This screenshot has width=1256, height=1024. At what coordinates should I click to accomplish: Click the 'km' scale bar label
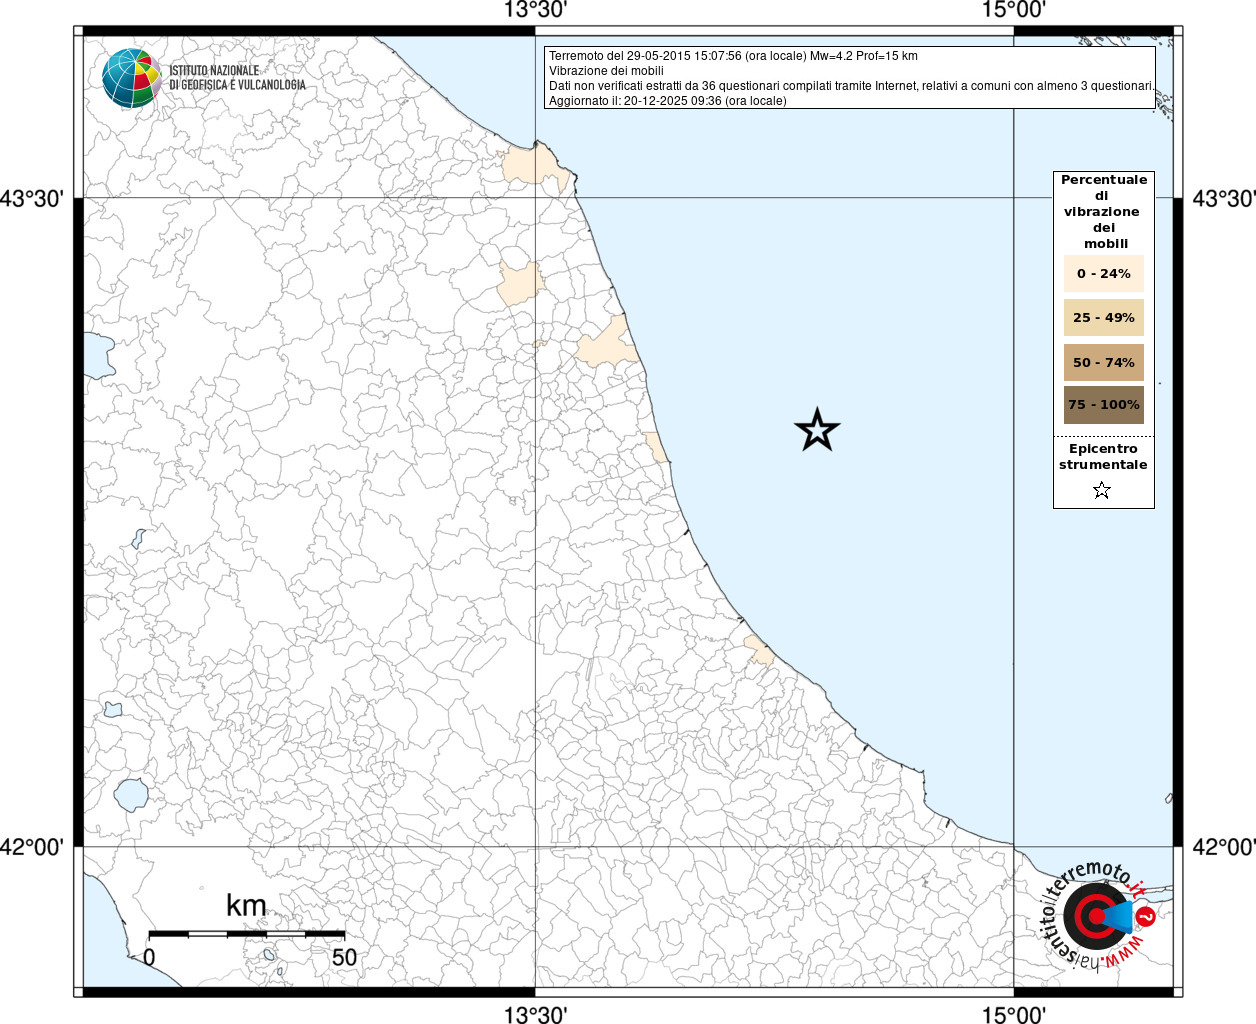coord(246,905)
